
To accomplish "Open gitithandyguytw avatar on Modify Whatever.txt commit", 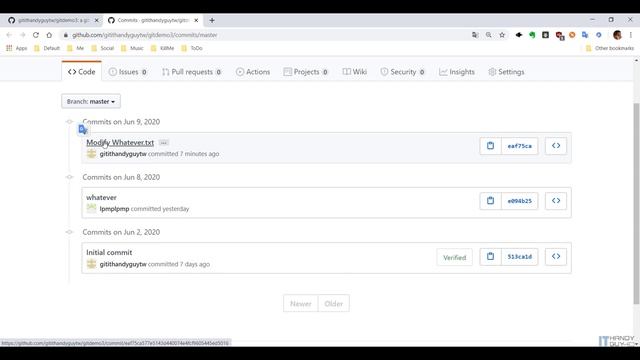I will [x=91, y=153].
